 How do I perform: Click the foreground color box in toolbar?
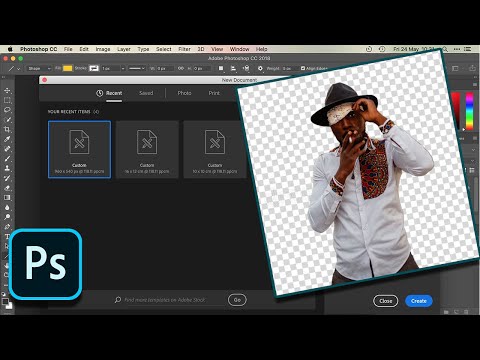5,301
